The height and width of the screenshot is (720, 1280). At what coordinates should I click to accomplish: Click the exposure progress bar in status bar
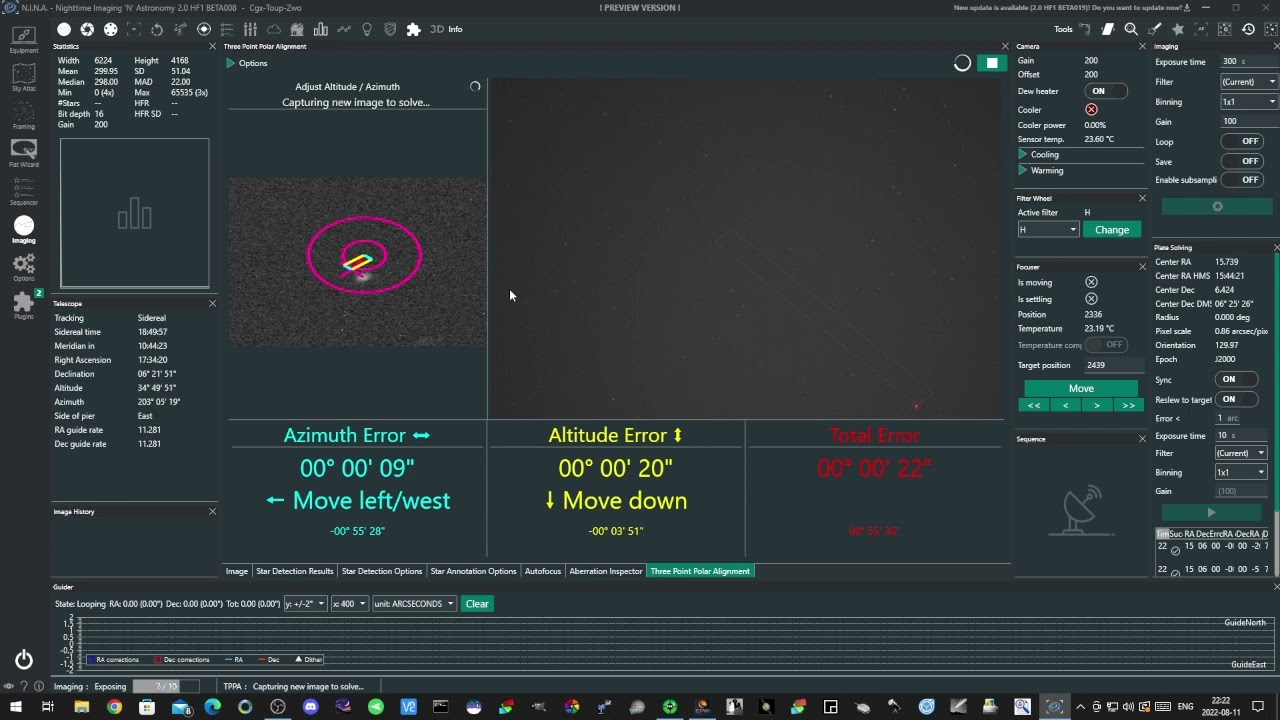(x=167, y=686)
